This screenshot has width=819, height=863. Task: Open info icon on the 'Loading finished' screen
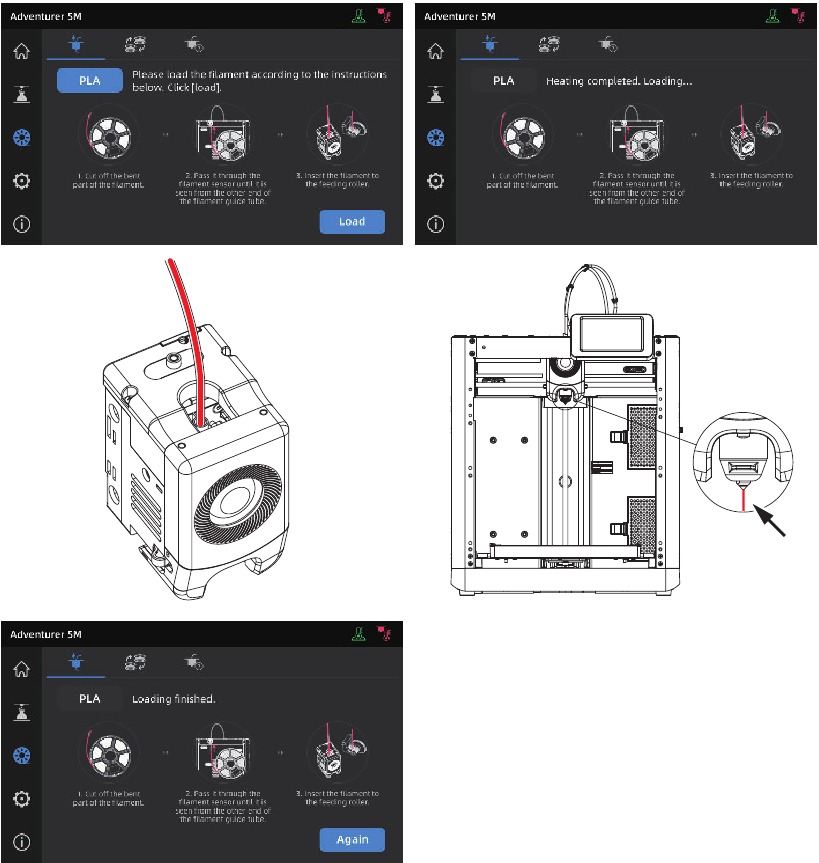coord(21,842)
